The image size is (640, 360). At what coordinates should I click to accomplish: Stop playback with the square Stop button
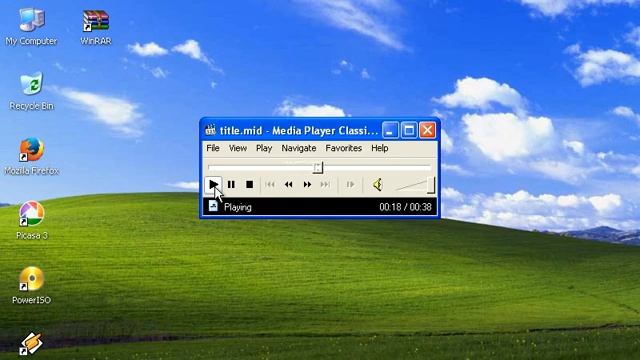point(249,184)
